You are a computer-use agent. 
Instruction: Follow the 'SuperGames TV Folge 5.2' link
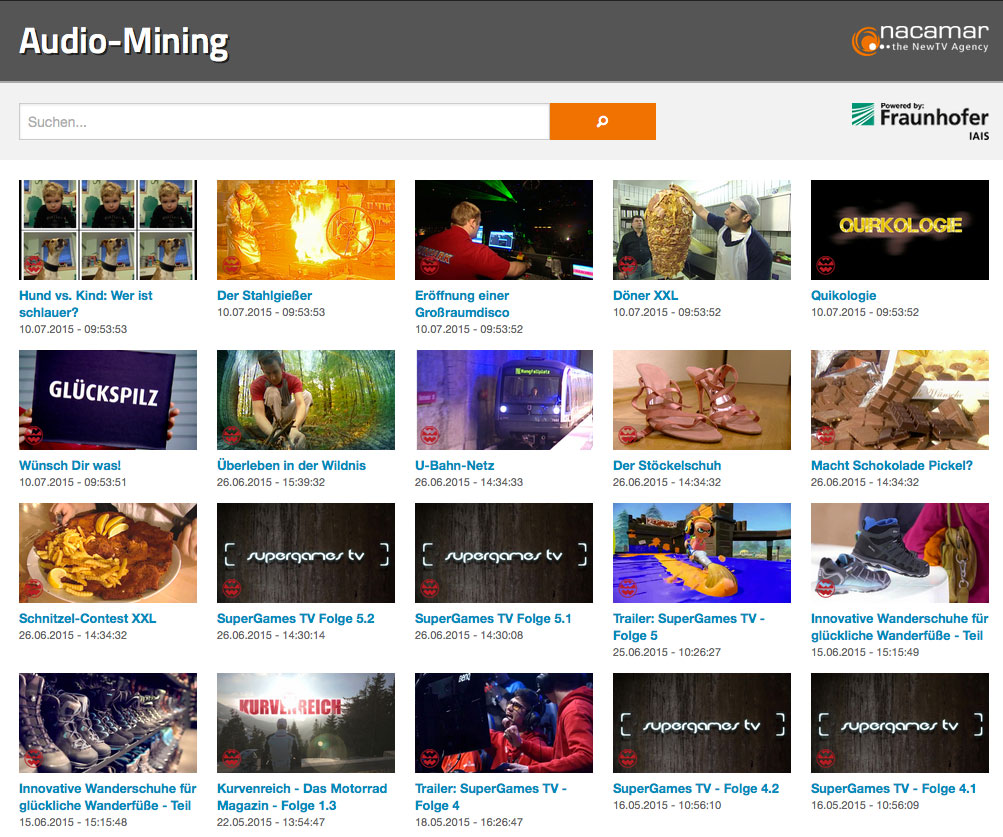(x=296, y=619)
